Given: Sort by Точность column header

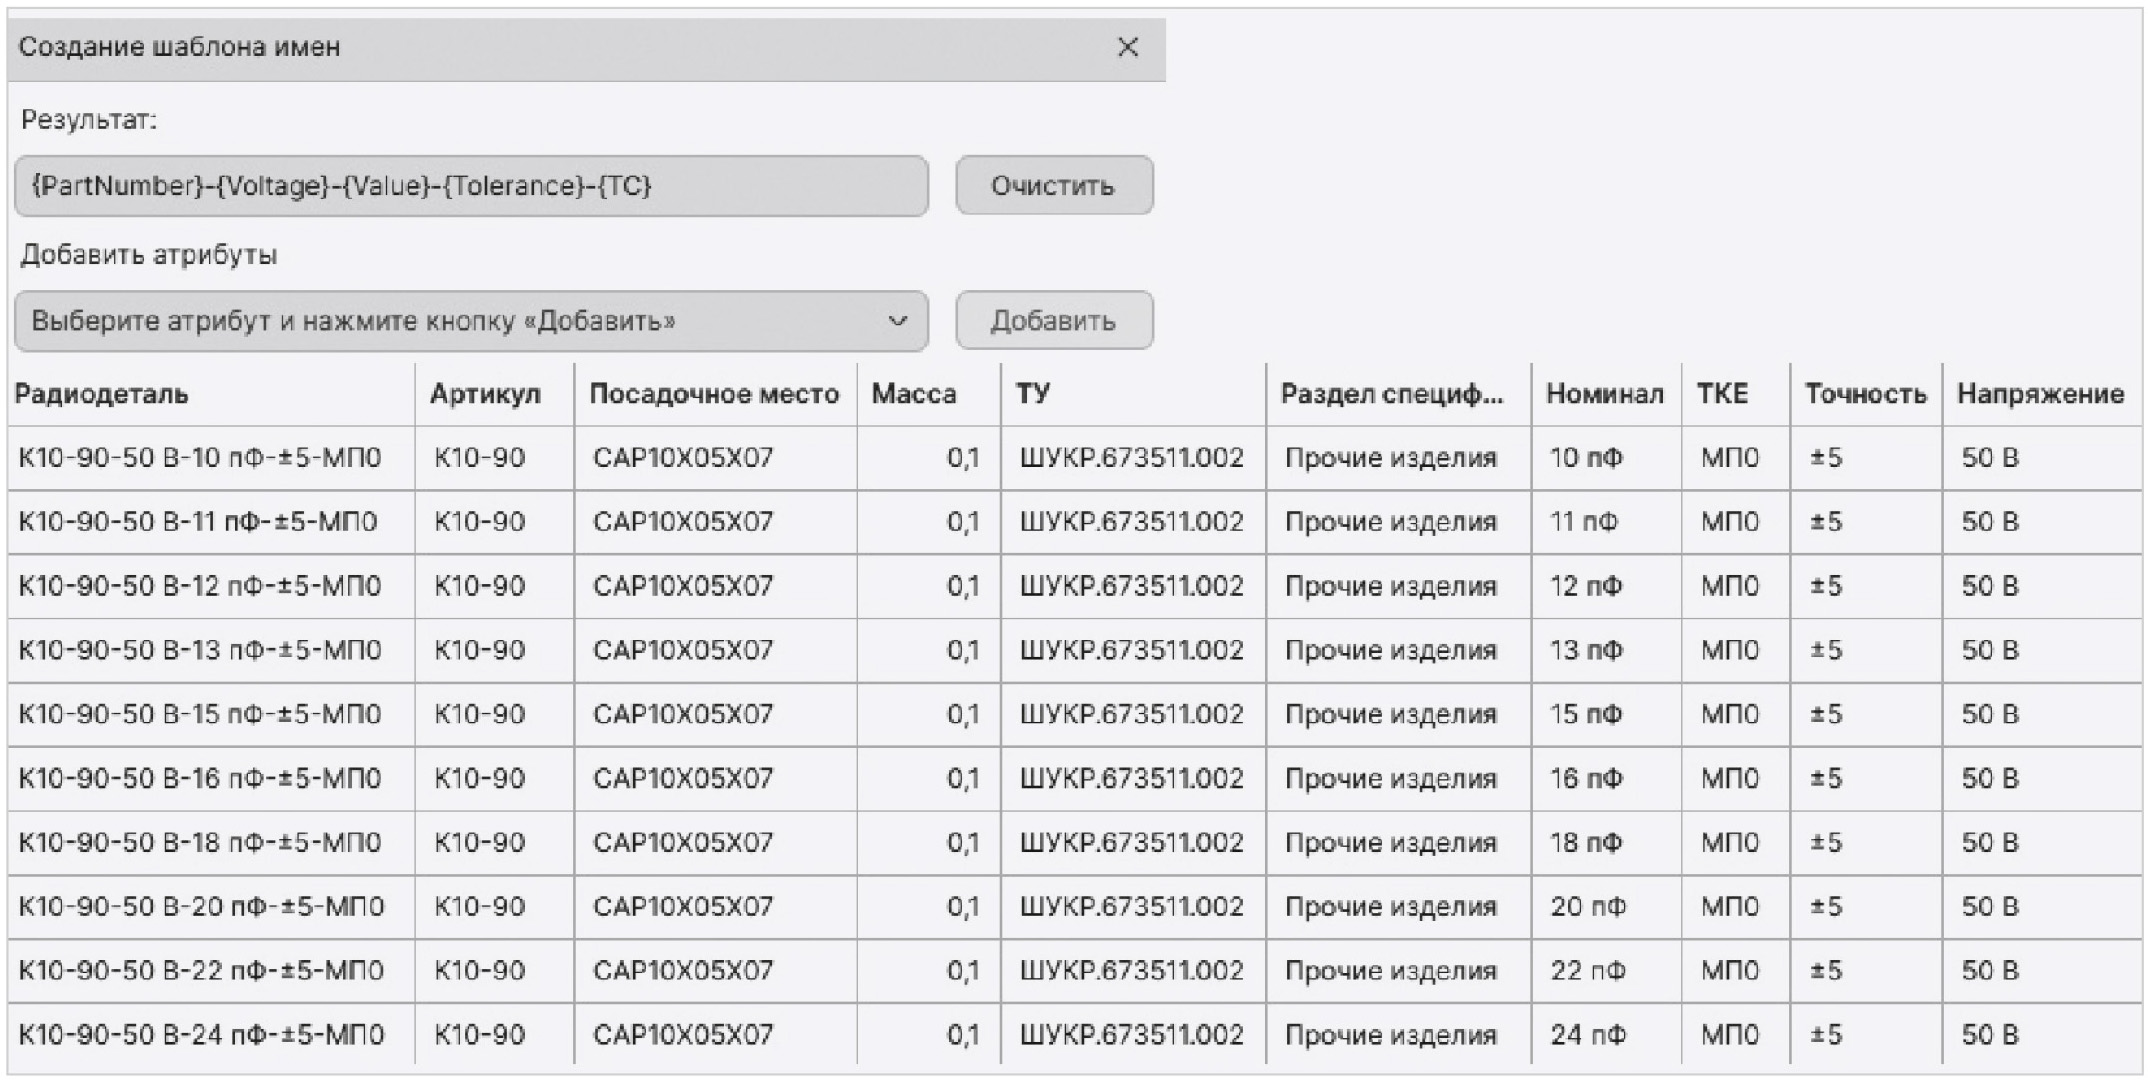Looking at the screenshot, I should (x=1864, y=394).
